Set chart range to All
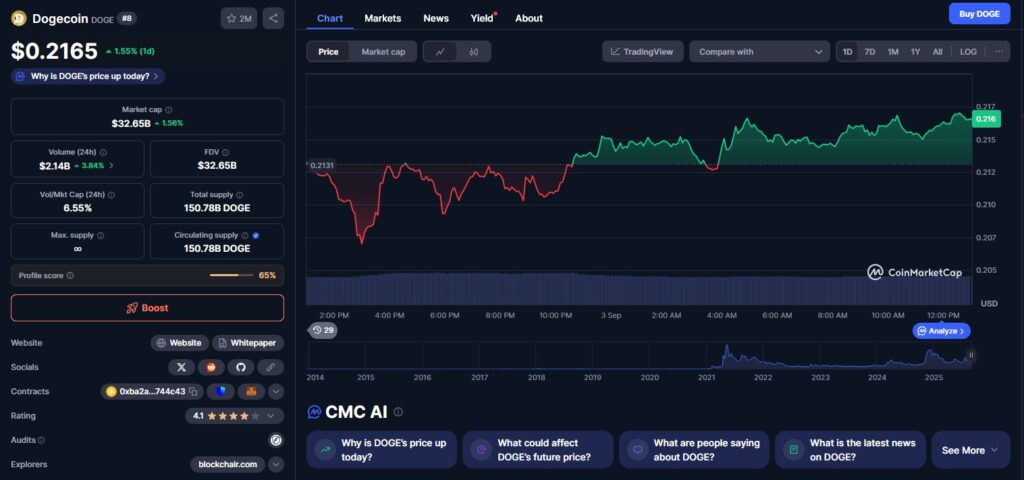 (938, 52)
